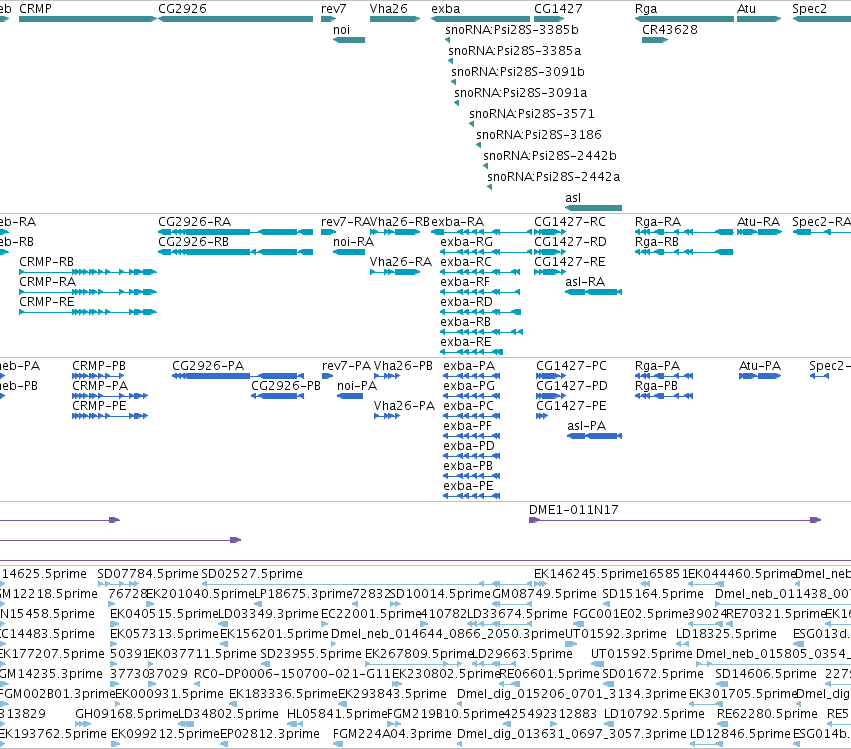The image size is (851, 749).
Task: Open snoRNA:Psi28S-3186 feature
Action: (x=479, y=145)
